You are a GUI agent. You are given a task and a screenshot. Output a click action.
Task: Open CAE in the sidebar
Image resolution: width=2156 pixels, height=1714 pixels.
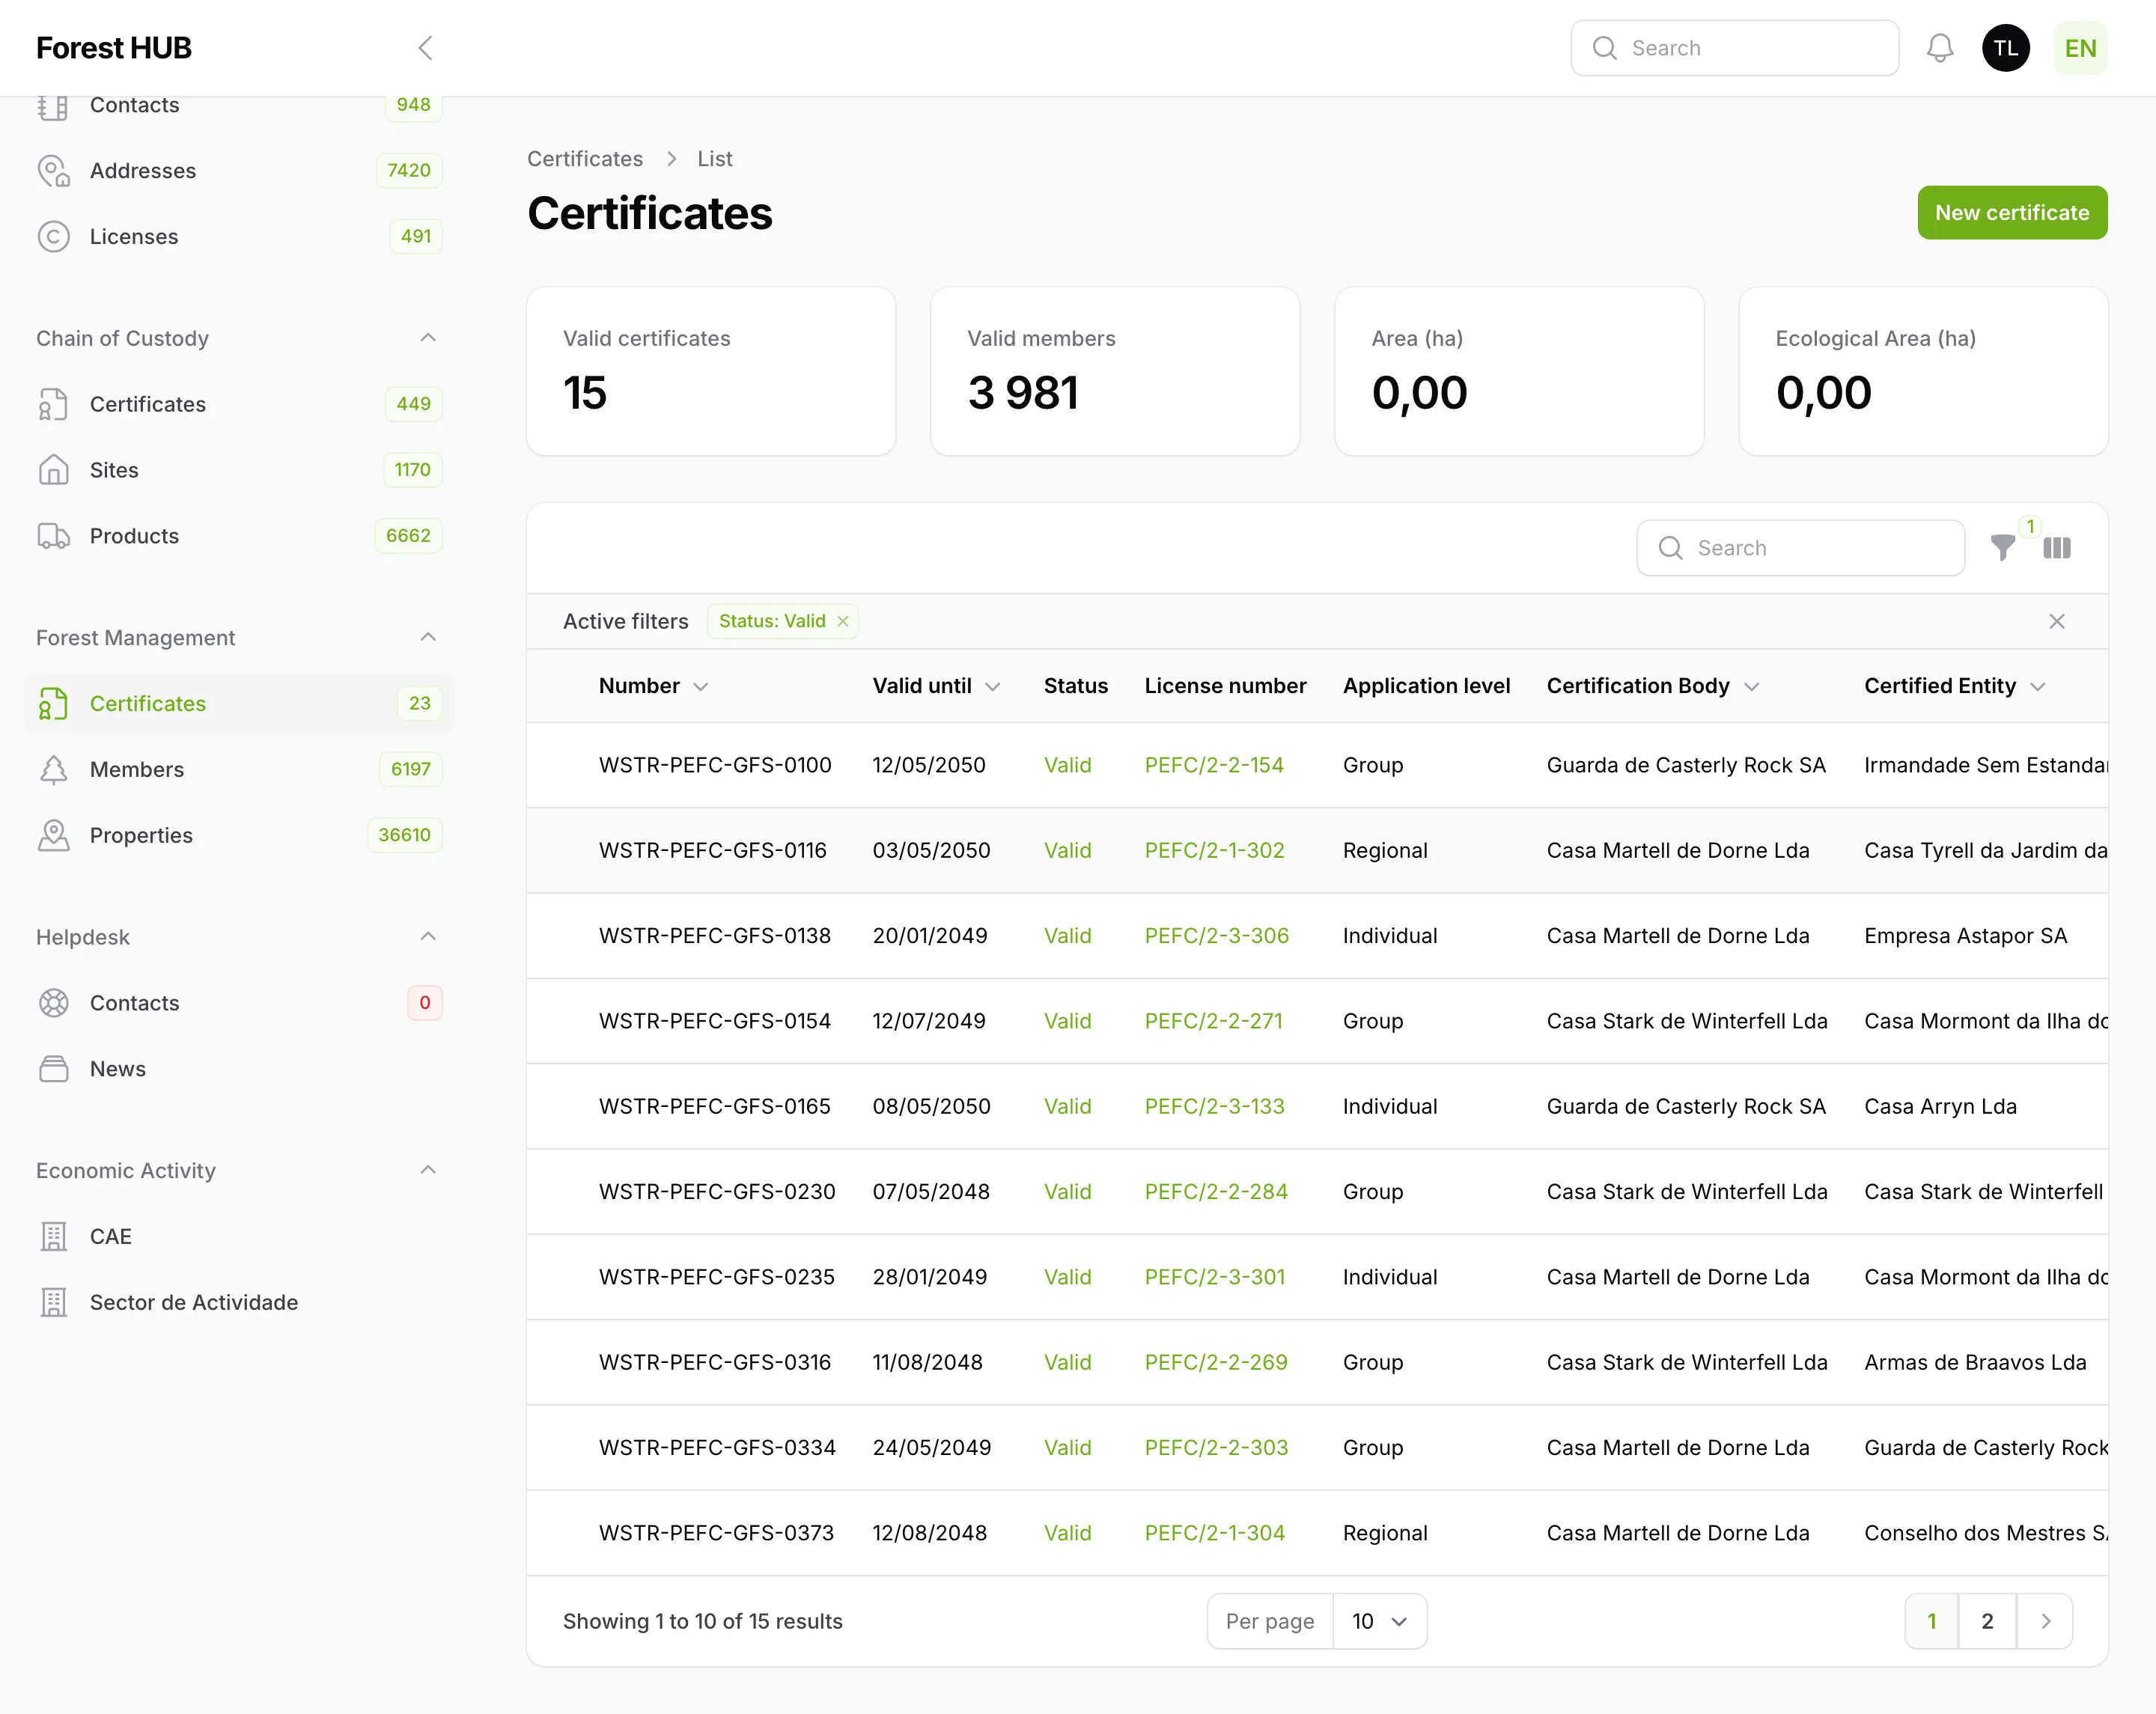point(239,1236)
